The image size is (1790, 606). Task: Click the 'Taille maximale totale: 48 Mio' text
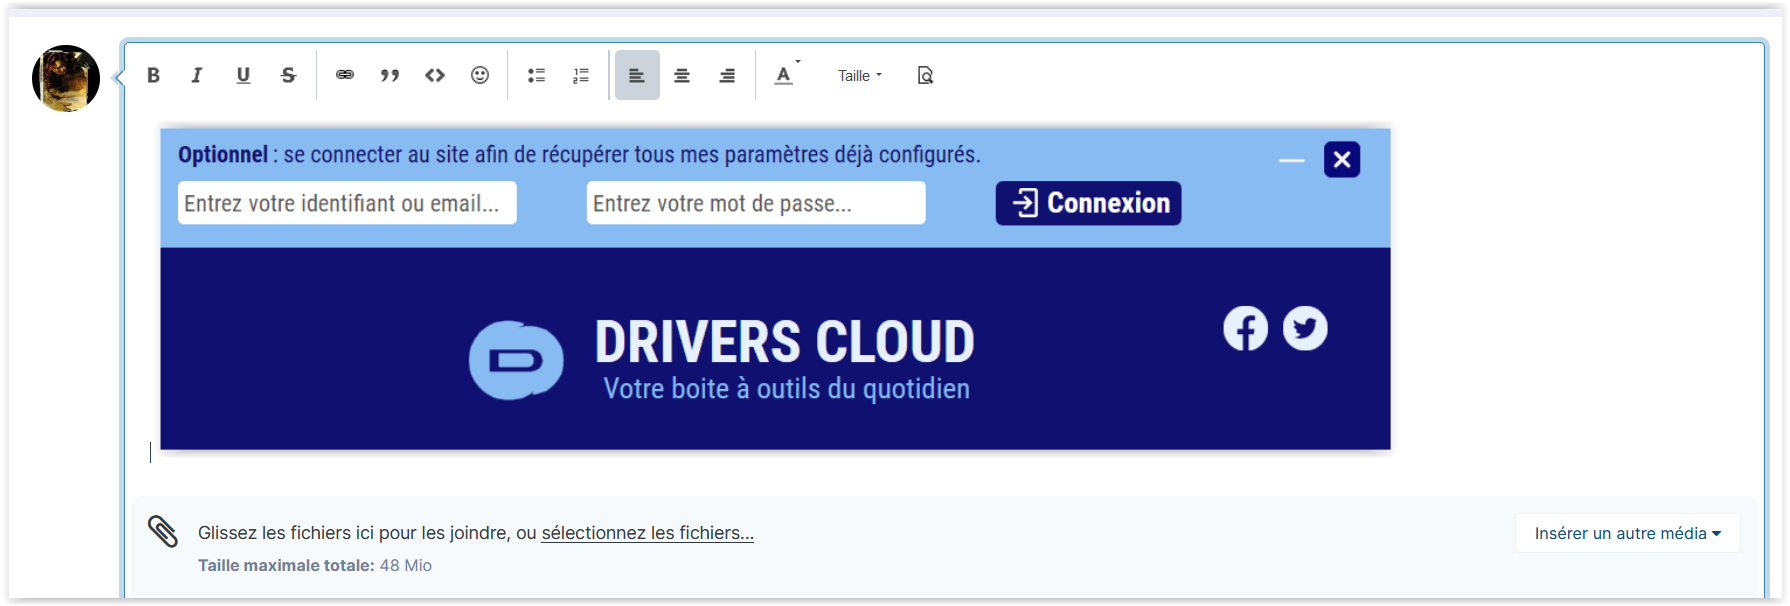tap(315, 565)
